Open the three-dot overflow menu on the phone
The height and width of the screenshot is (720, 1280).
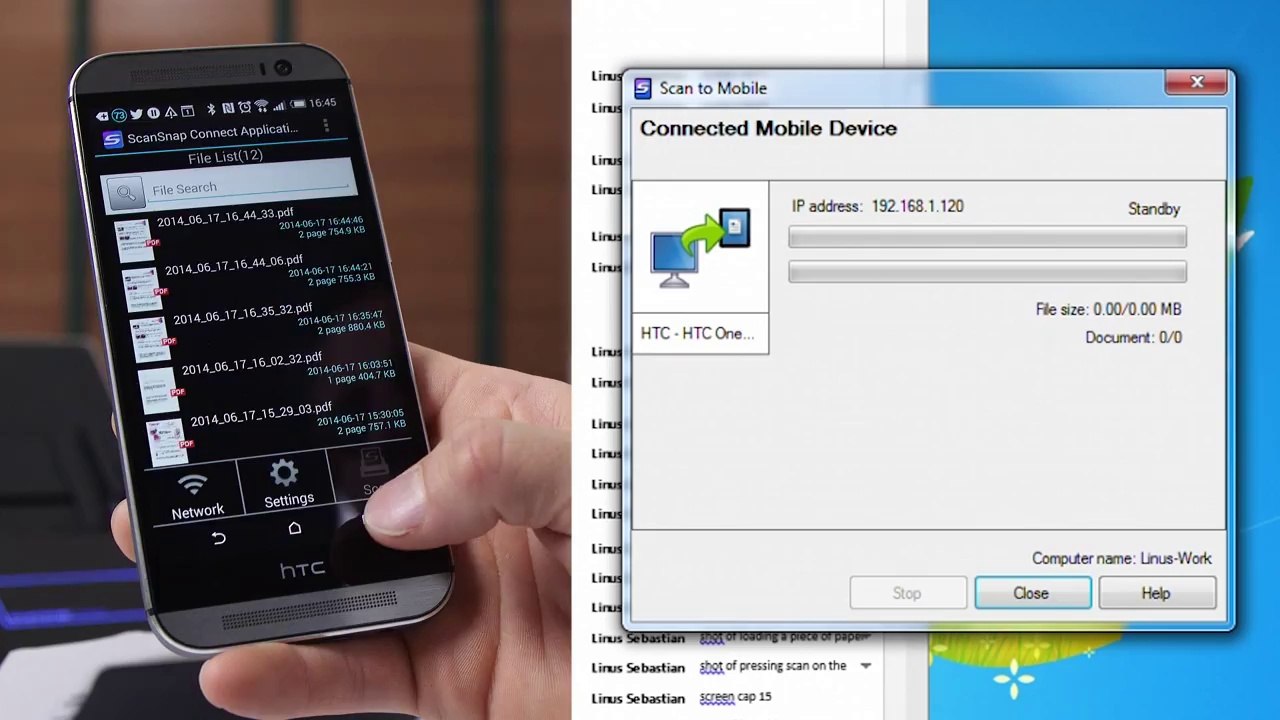(326, 126)
